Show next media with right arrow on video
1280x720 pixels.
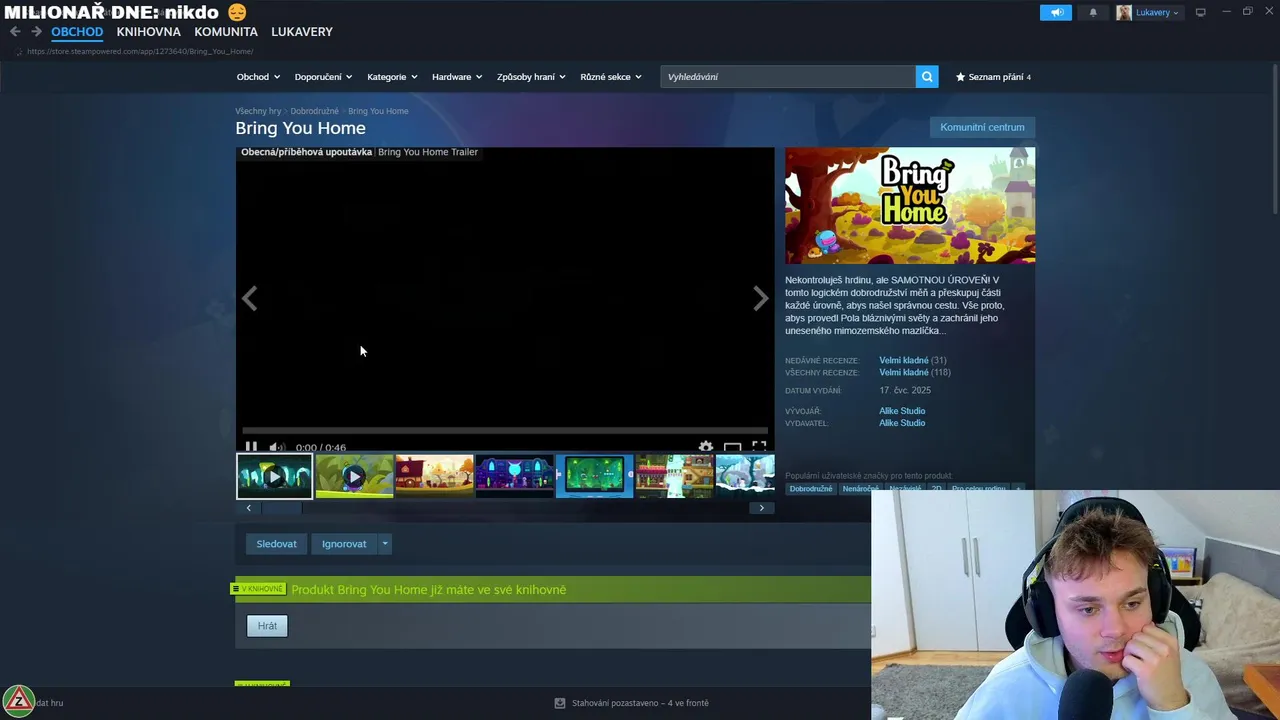[x=761, y=298]
